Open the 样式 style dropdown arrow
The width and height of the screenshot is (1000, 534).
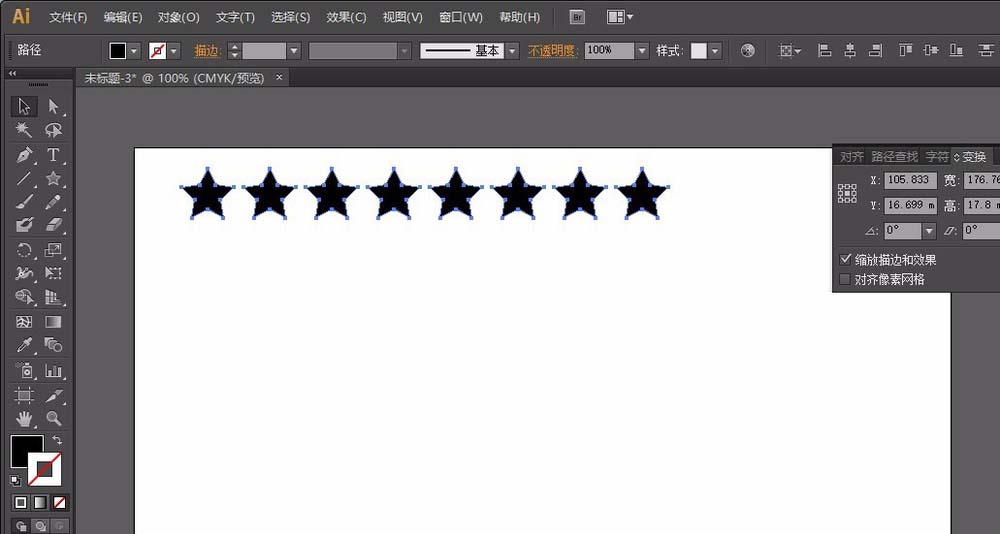[x=715, y=51]
